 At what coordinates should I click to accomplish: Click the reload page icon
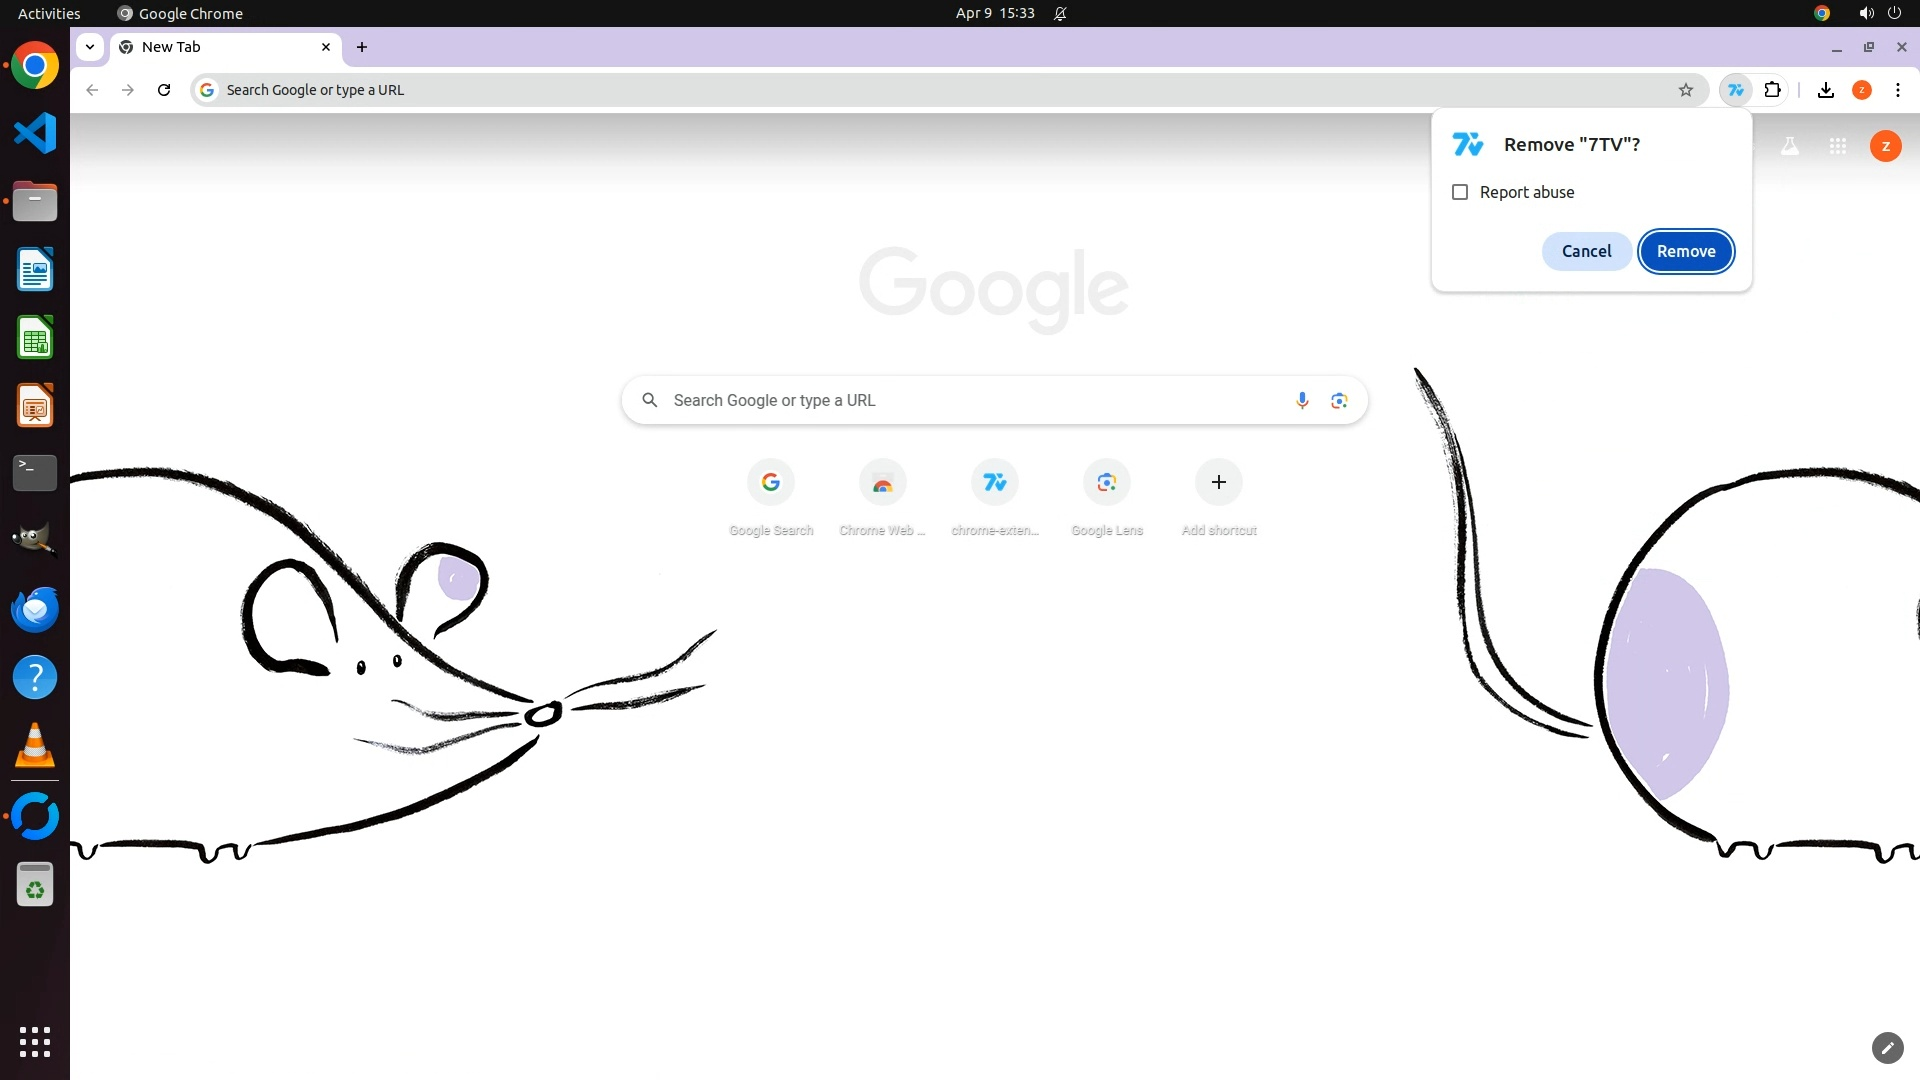click(164, 90)
